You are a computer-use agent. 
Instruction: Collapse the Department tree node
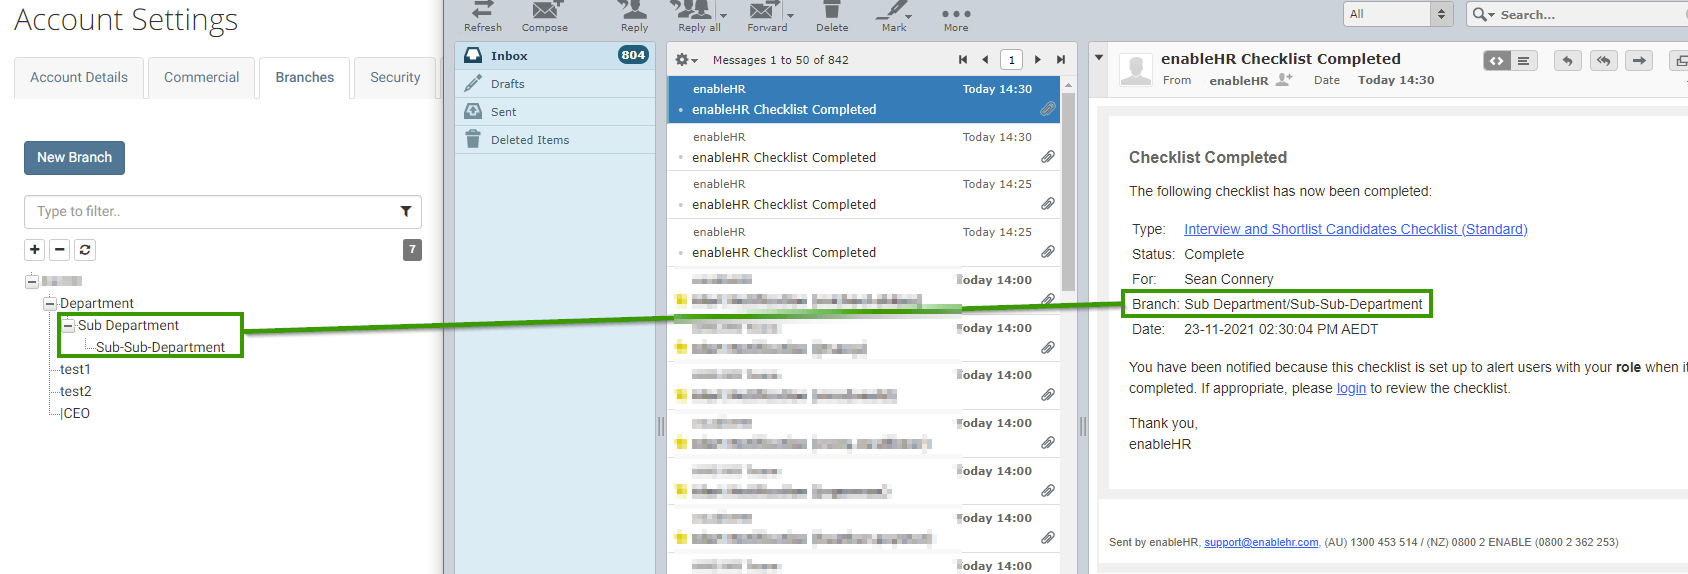pos(50,303)
